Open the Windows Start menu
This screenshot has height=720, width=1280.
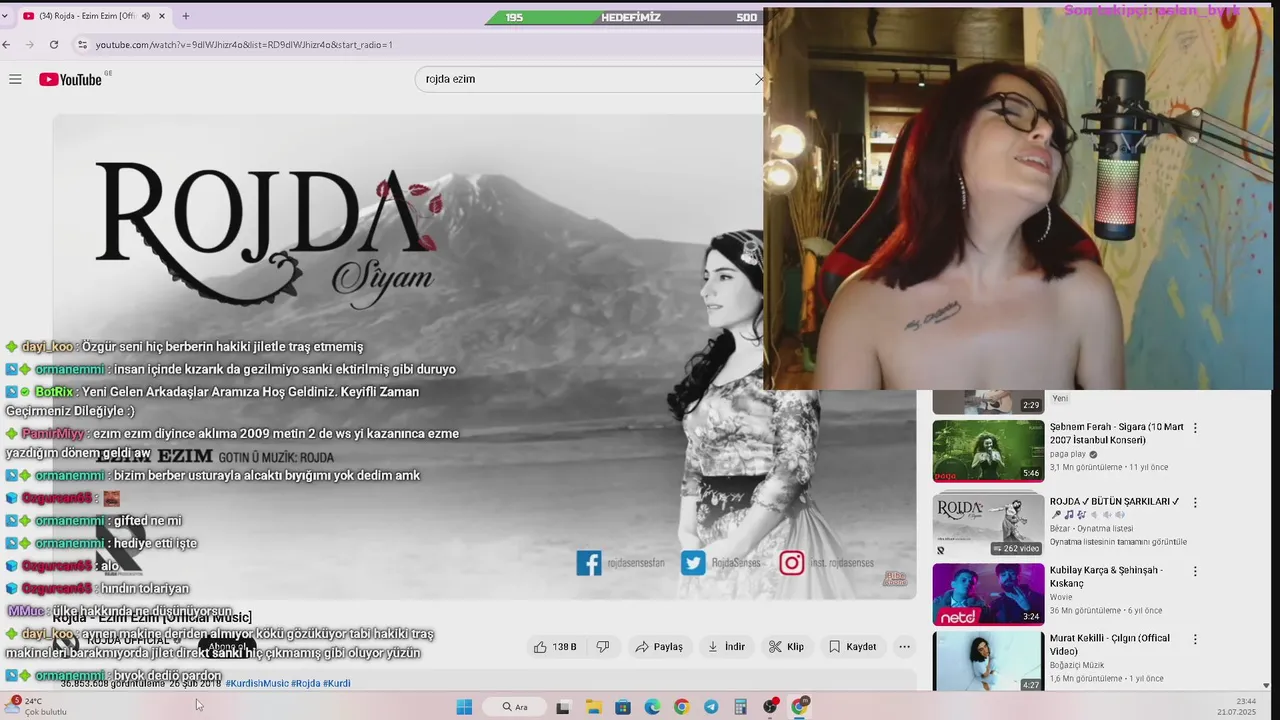pos(464,707)
